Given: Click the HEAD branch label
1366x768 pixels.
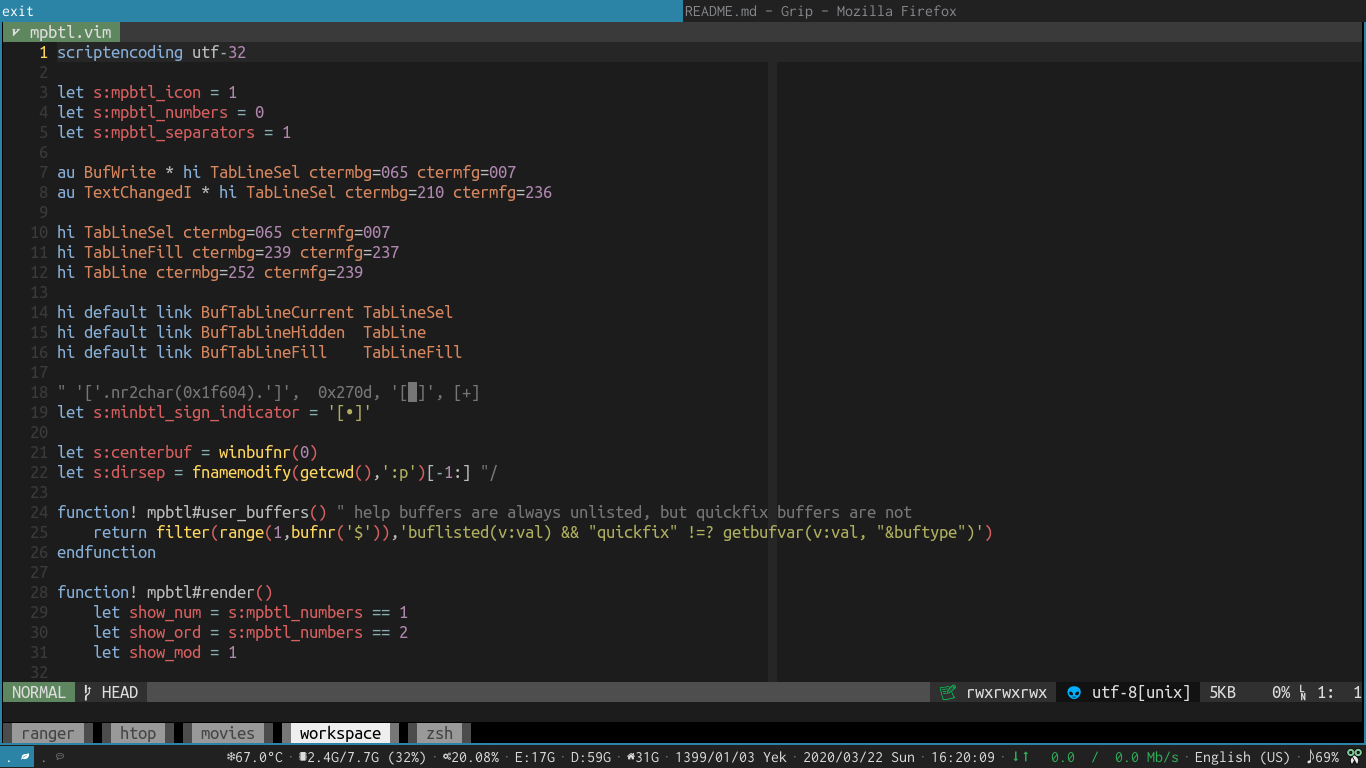Looking at the screenshot, I should (x=120, y=692).
